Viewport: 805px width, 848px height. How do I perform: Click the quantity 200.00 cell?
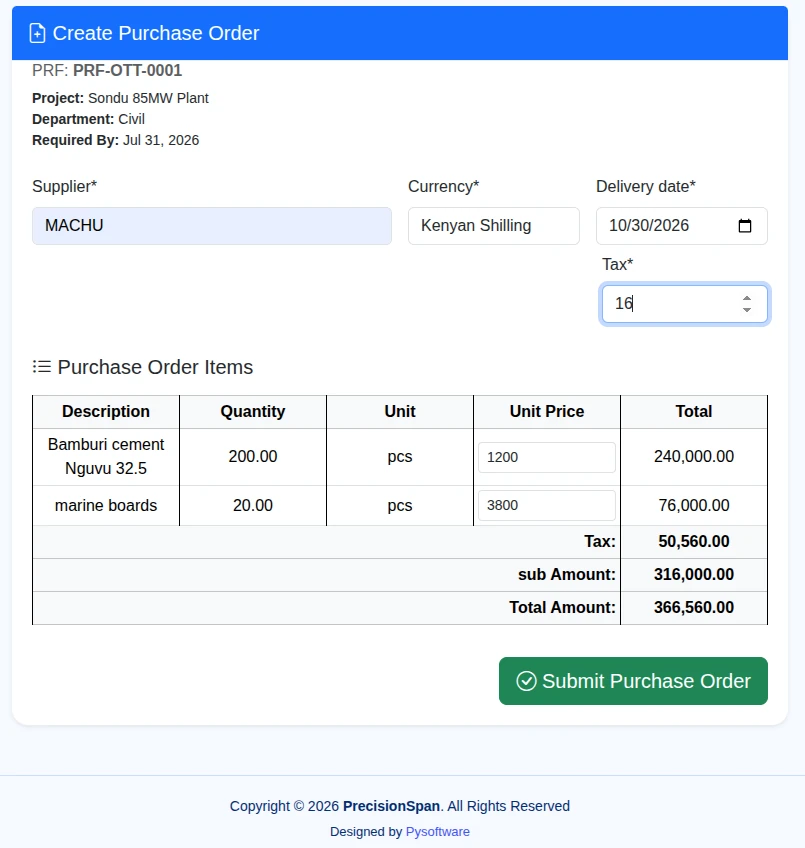tap(253, 456)
